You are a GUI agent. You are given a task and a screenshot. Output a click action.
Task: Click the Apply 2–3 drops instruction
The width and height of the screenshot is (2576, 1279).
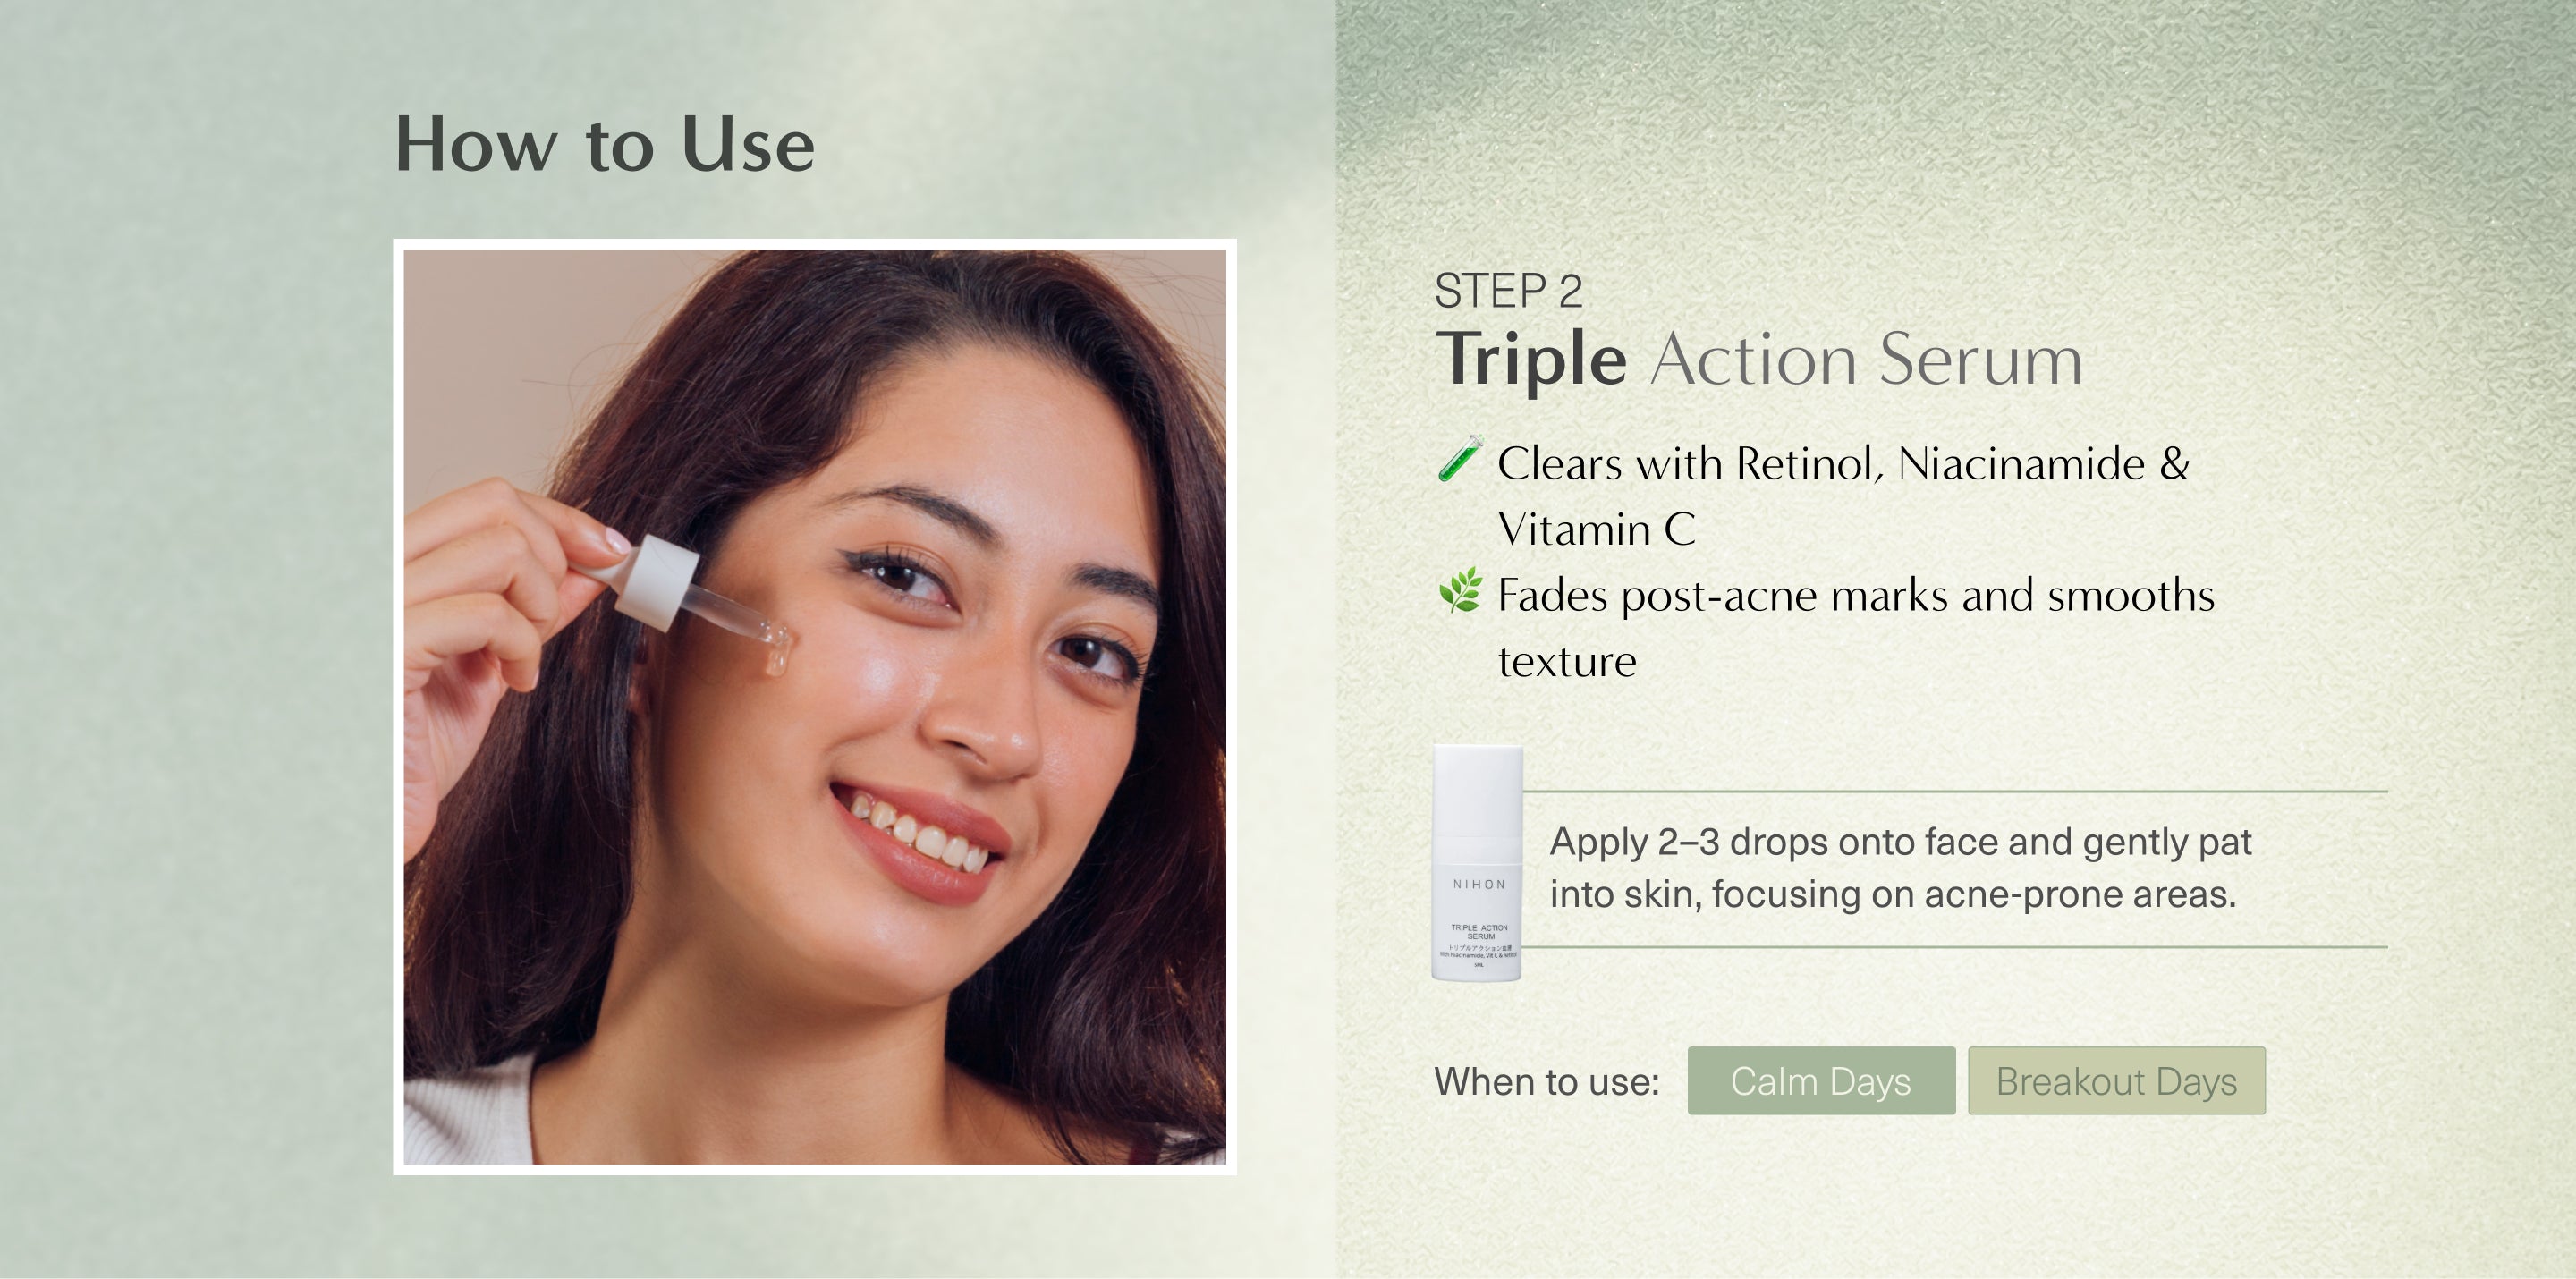[1900, 842]
